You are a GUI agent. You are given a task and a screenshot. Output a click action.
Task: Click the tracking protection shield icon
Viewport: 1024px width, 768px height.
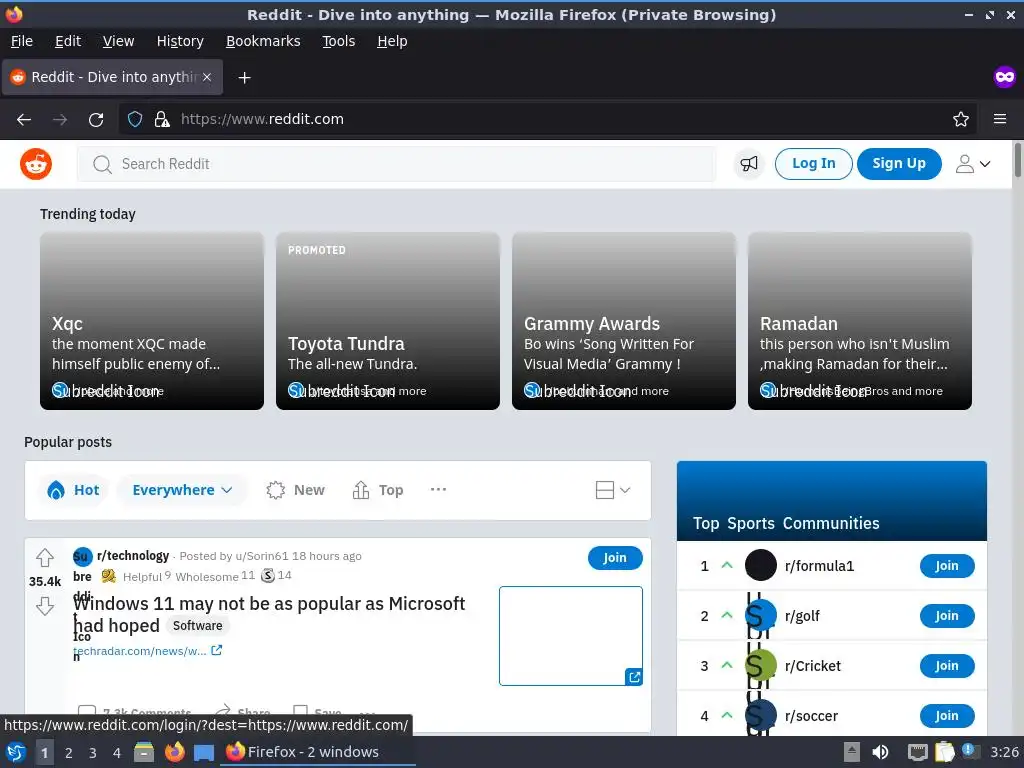pyautogui.click(x=135, y=119)
